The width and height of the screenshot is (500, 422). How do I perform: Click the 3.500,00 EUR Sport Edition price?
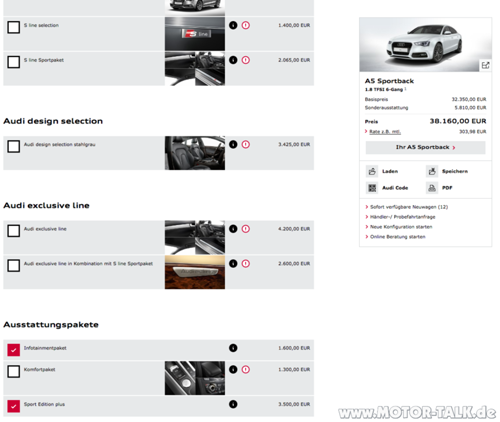[294, 404]
